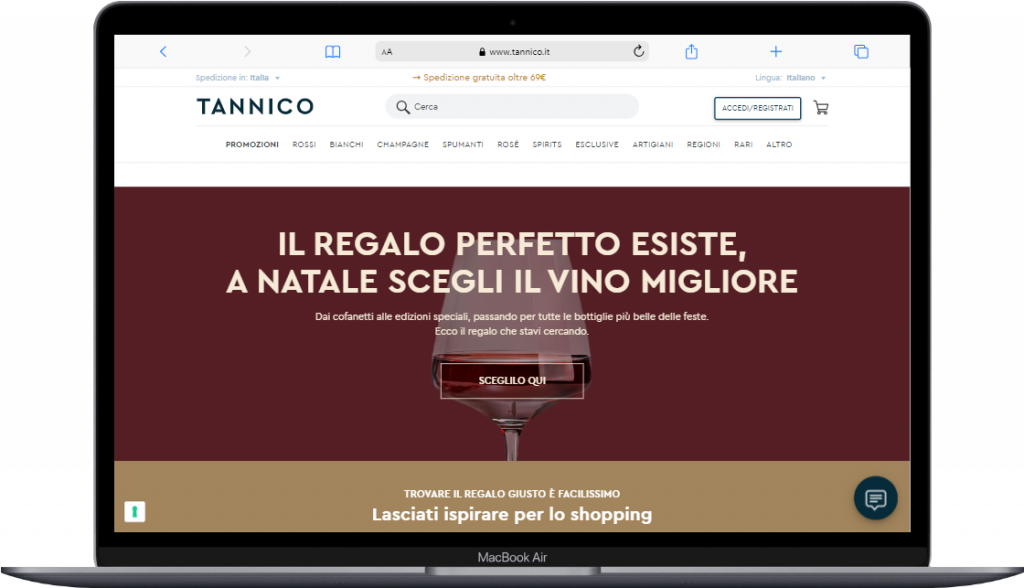Click the SCEGLILO QUI banner button
The width and height of the screenshot is (1024, 588).
point(512,380)
